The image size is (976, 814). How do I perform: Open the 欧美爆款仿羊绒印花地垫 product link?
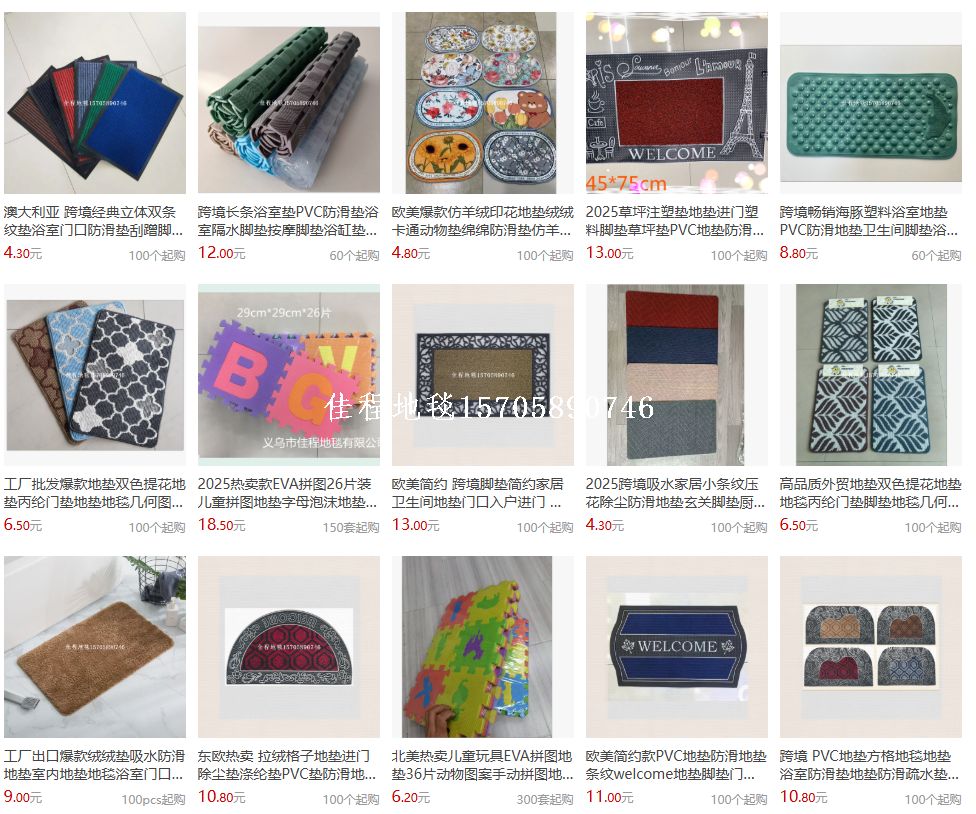[482, 221]
